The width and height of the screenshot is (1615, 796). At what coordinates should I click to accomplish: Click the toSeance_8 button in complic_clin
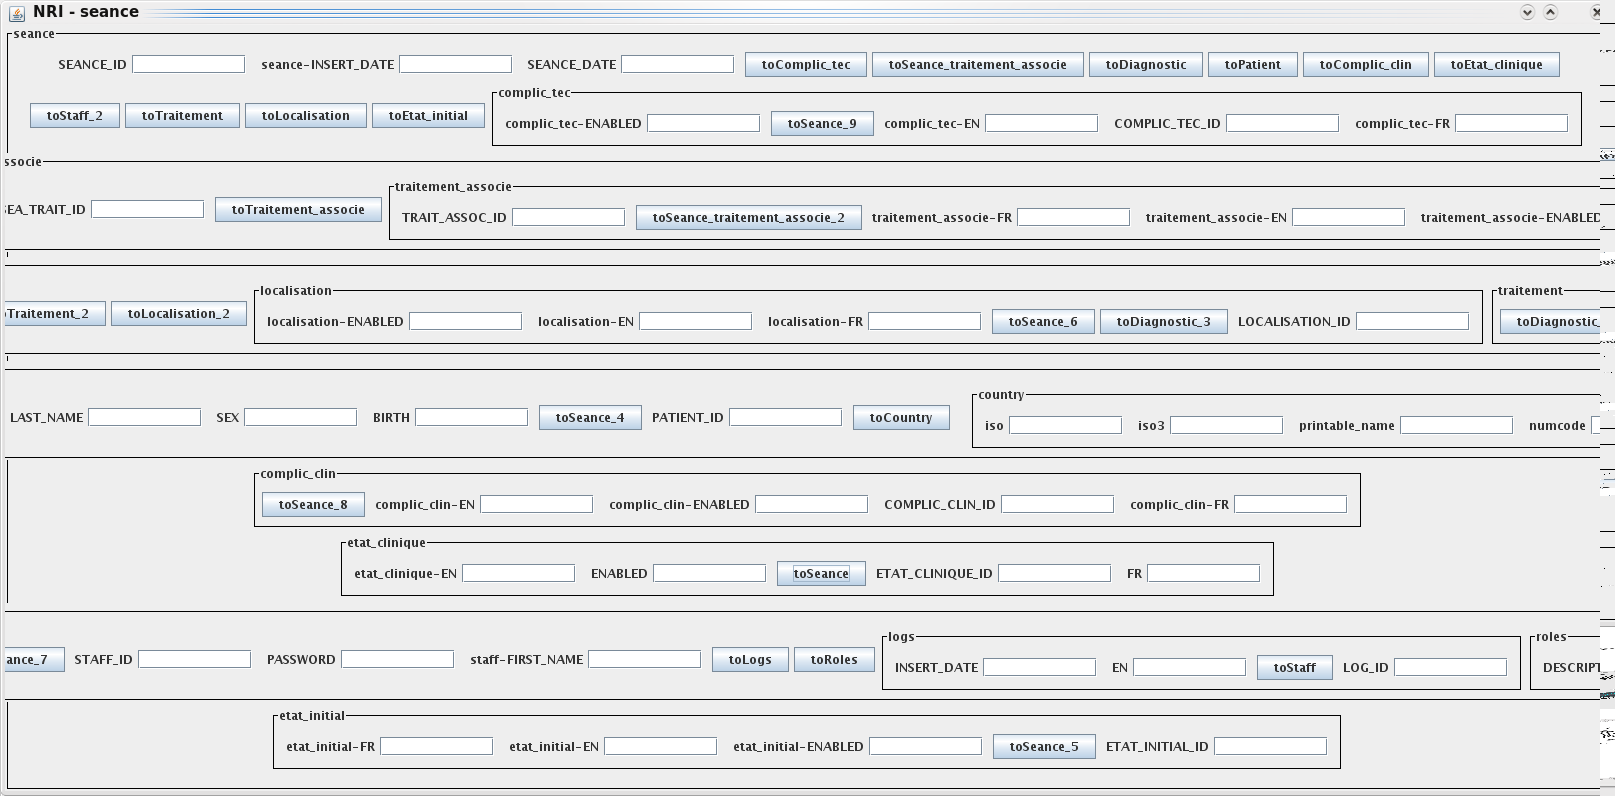click(313, 505)
